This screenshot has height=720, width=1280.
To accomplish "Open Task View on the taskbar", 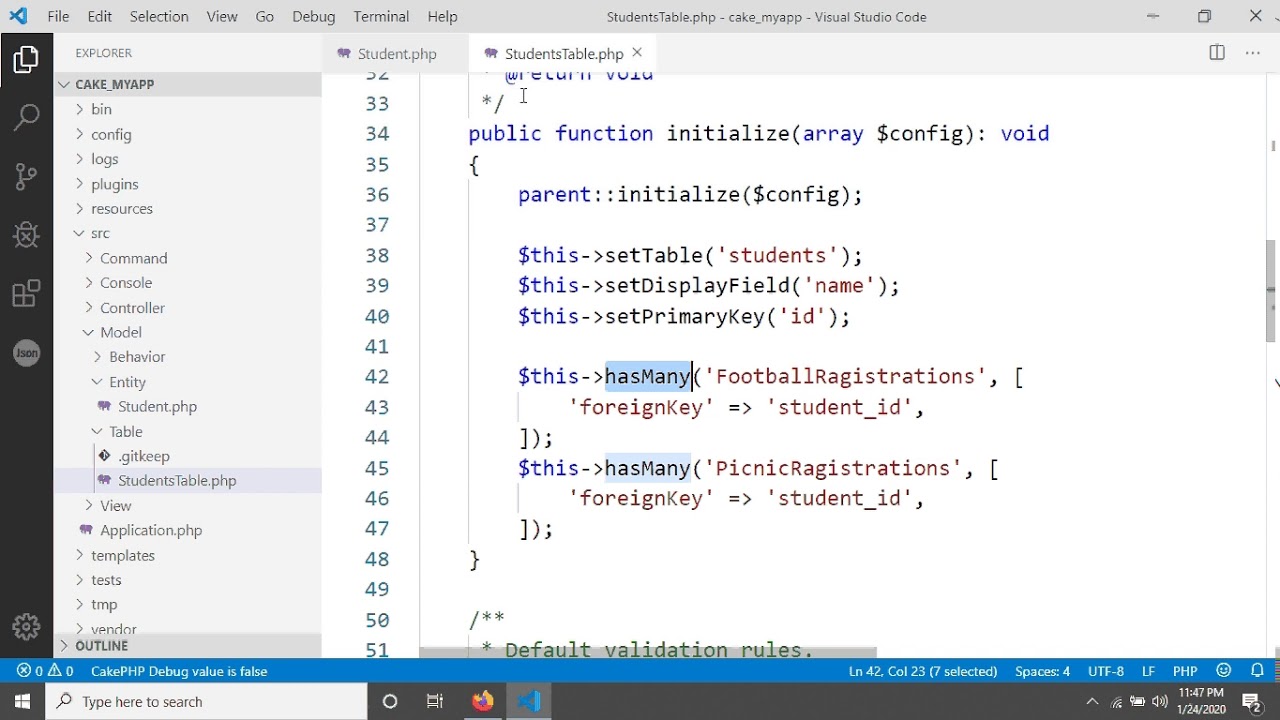I will tap(435, 701).
